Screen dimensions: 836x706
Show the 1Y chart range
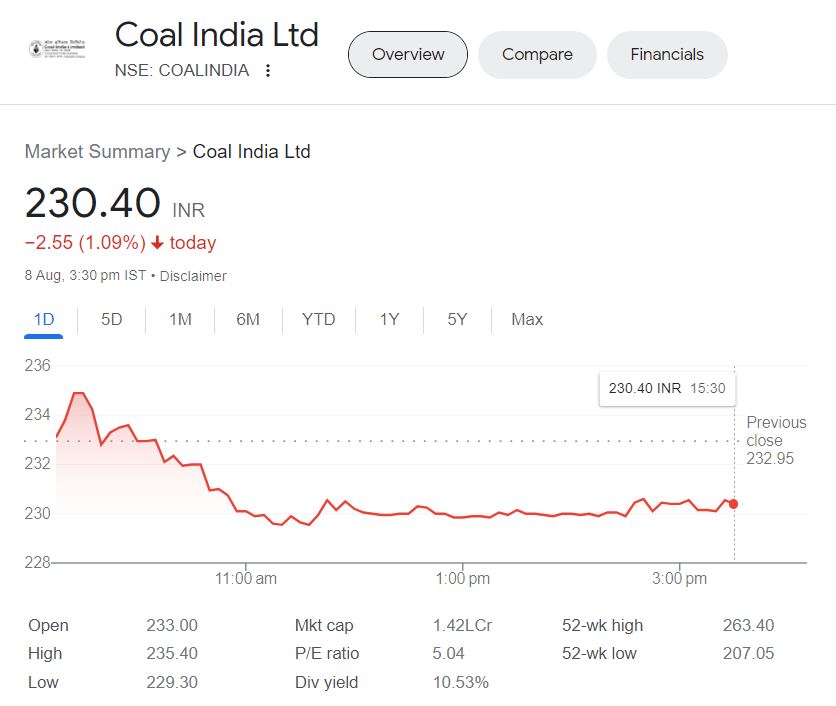(389, 320)
